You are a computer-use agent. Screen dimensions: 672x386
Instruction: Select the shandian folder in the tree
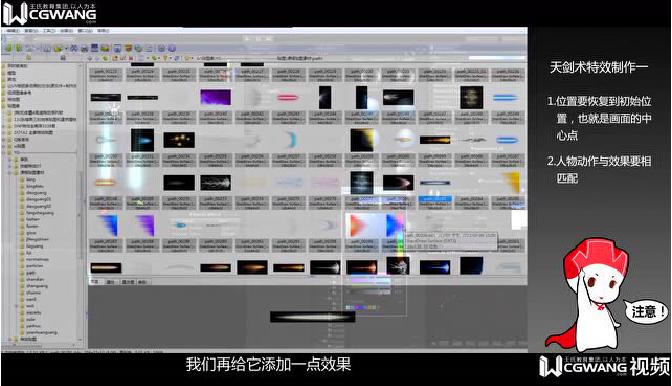pos(35,279)
